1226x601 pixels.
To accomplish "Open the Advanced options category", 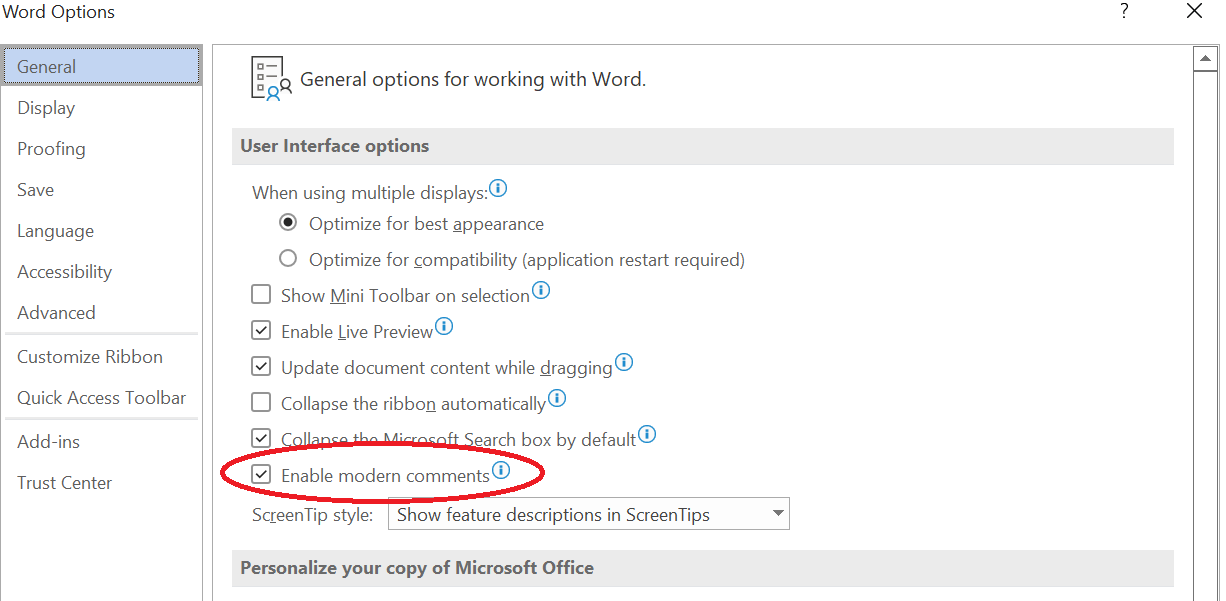I will point(101,313).
